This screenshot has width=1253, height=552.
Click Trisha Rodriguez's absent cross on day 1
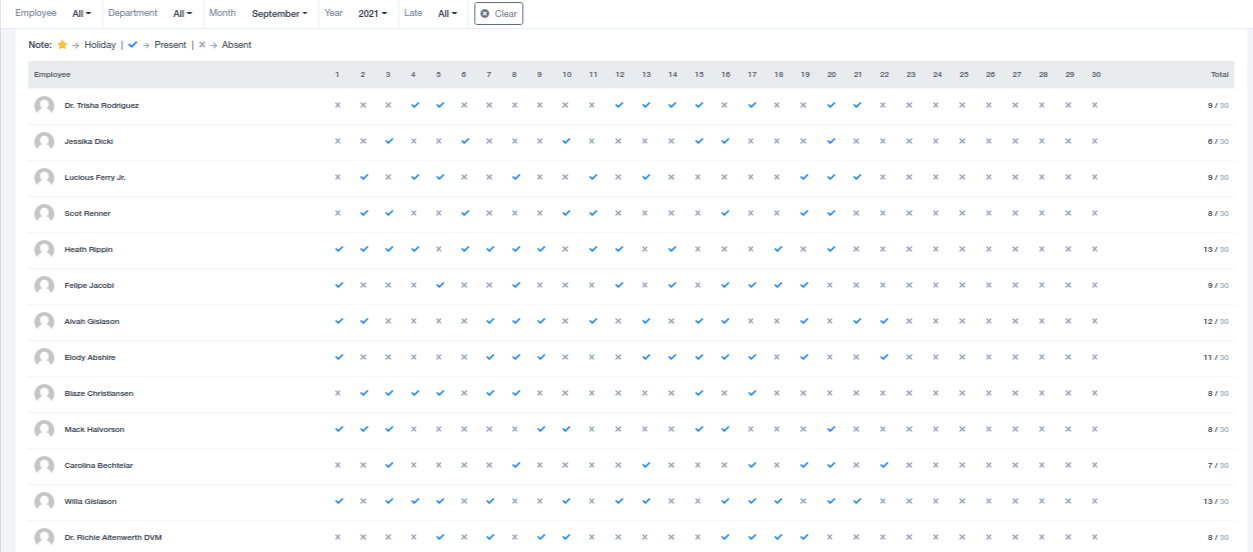(x=338, y=105)
